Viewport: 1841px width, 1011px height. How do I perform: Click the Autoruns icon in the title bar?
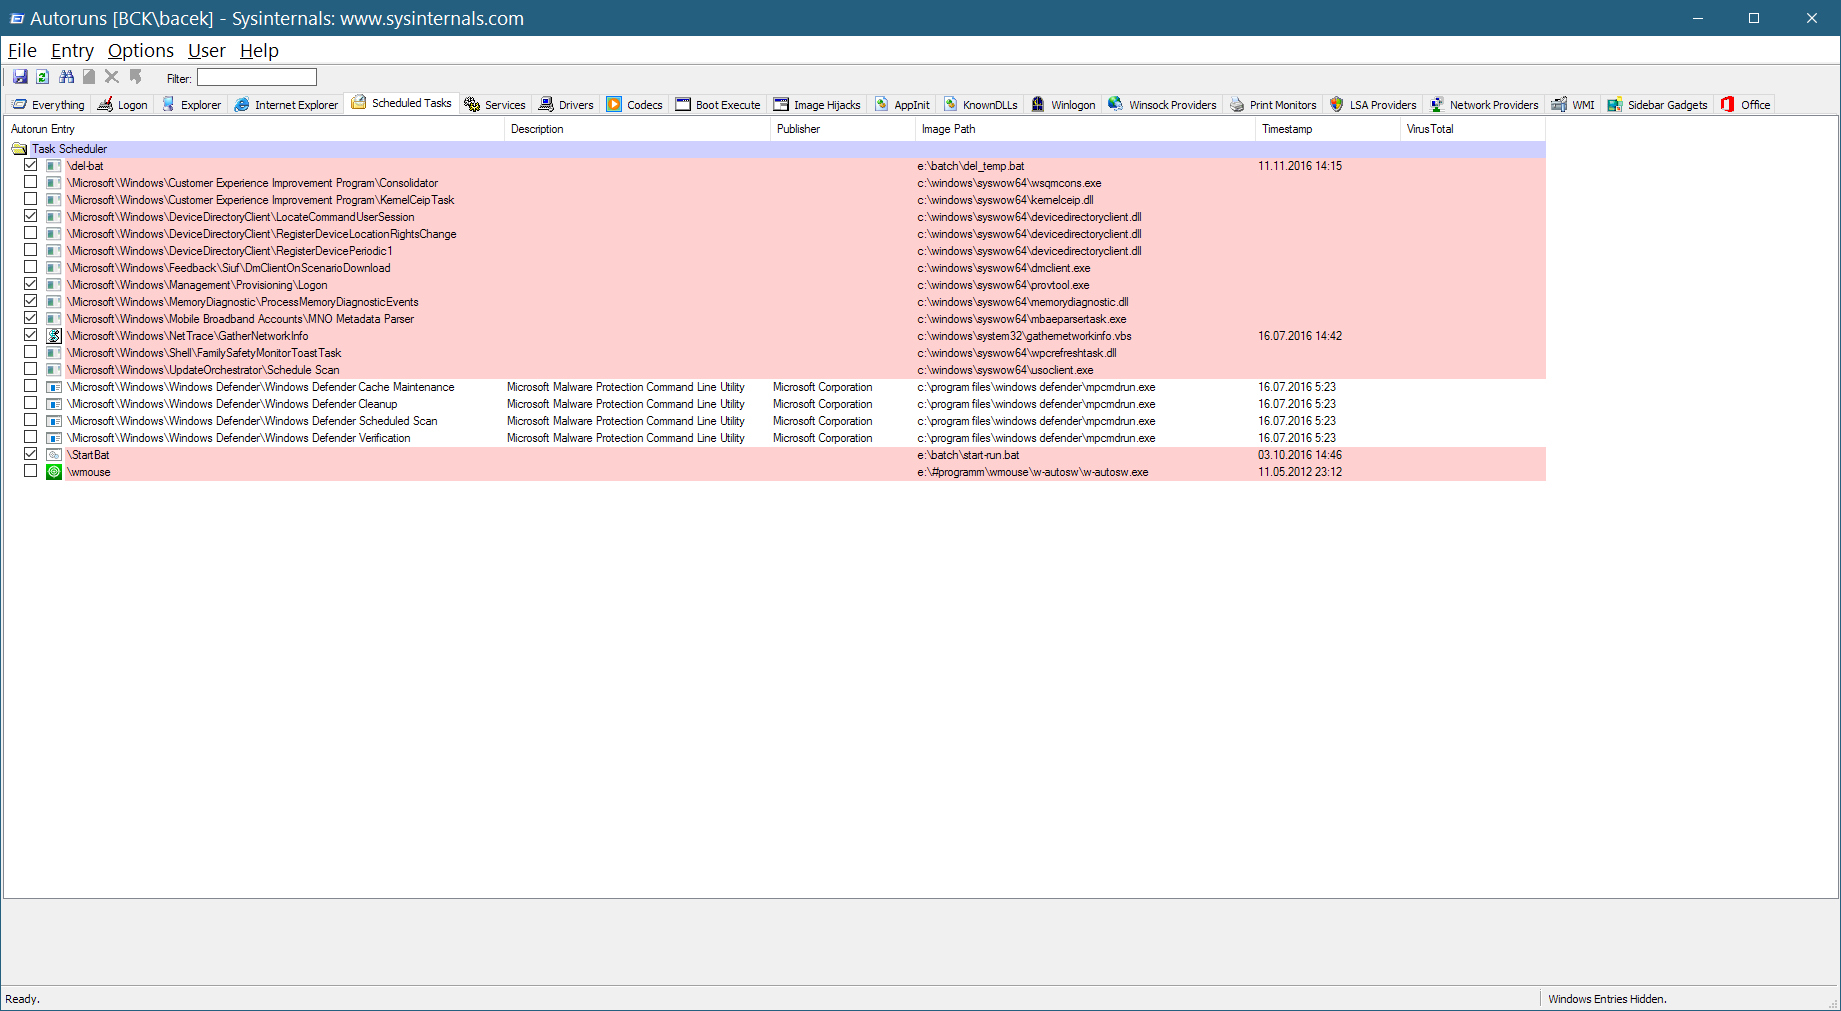tap(16, 18)
